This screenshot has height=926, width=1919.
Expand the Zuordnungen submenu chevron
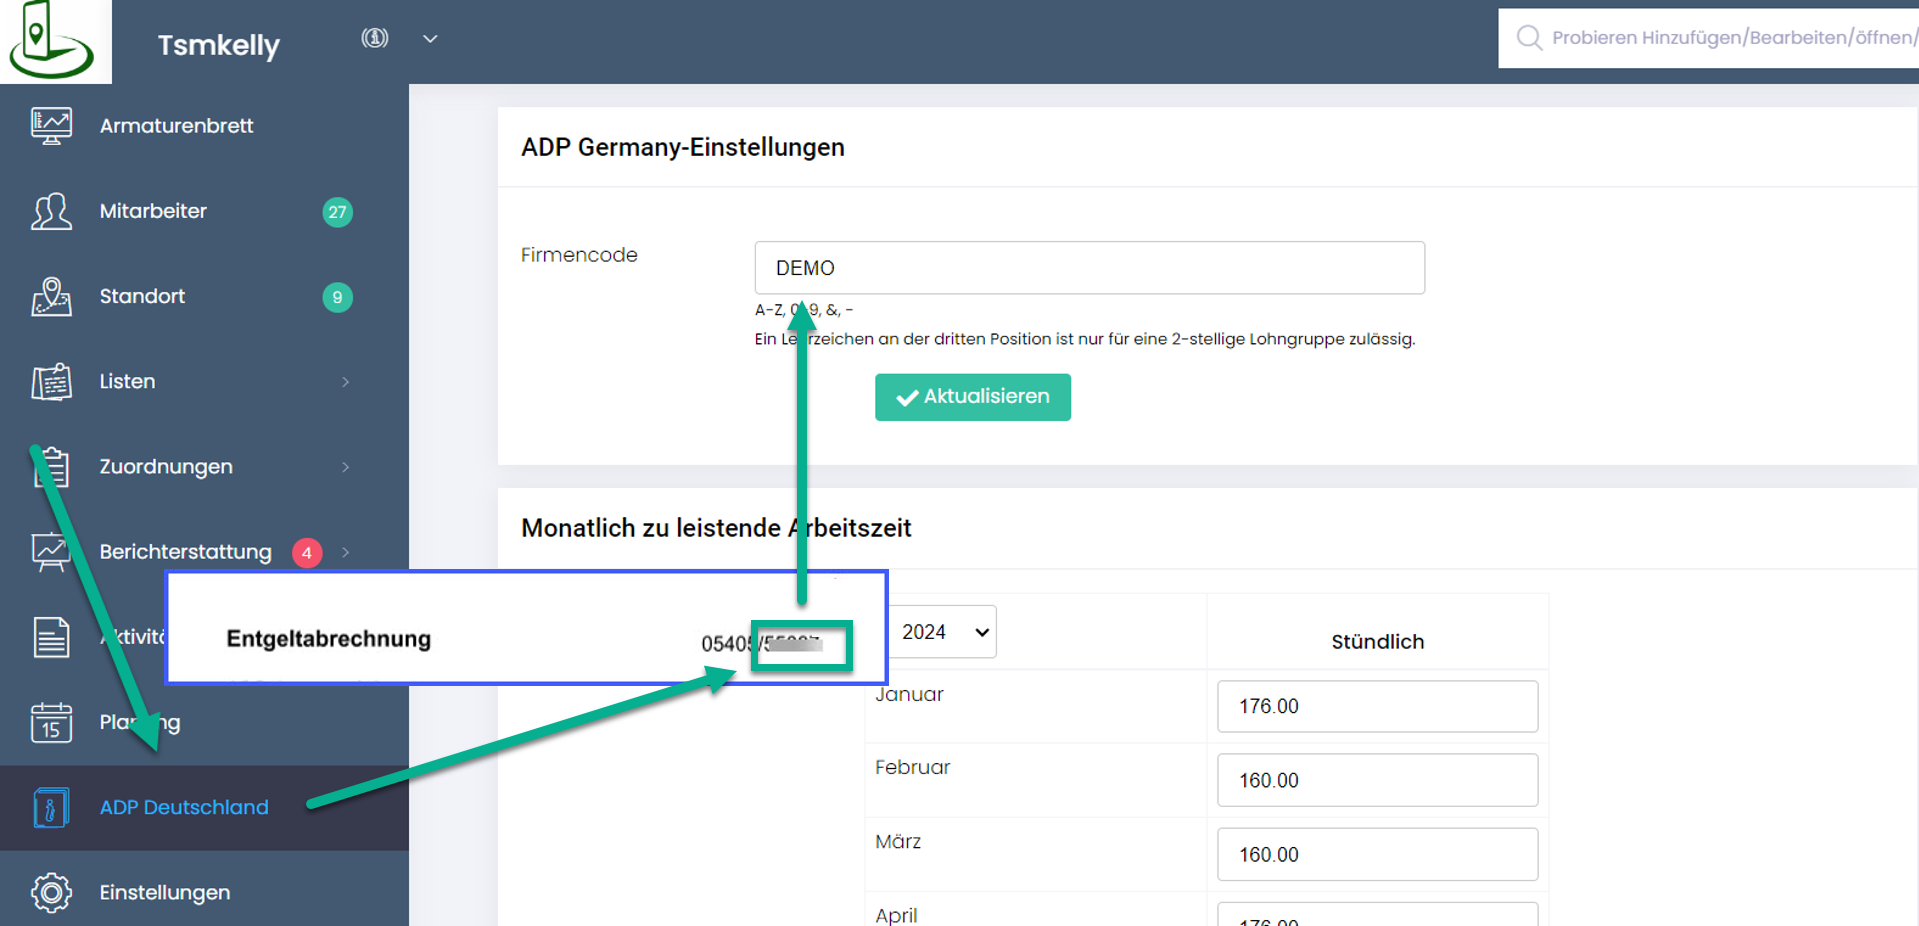346,467
